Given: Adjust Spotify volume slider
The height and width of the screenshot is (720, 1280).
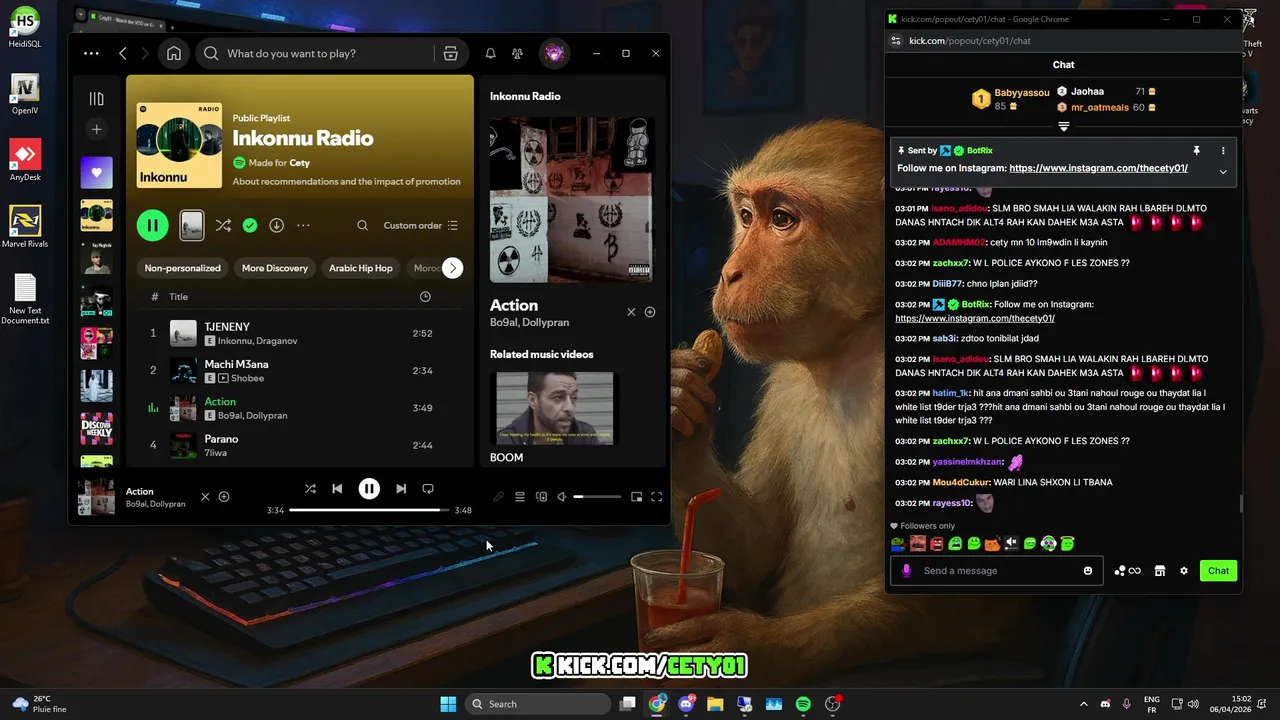Looking at the screenshot, I should (x=597, y=497).
